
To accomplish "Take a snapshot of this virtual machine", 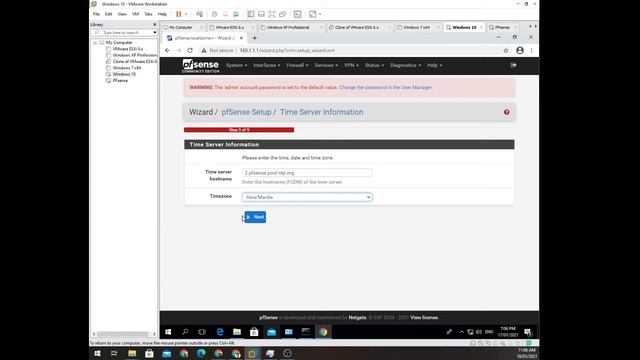I will 215,14.
